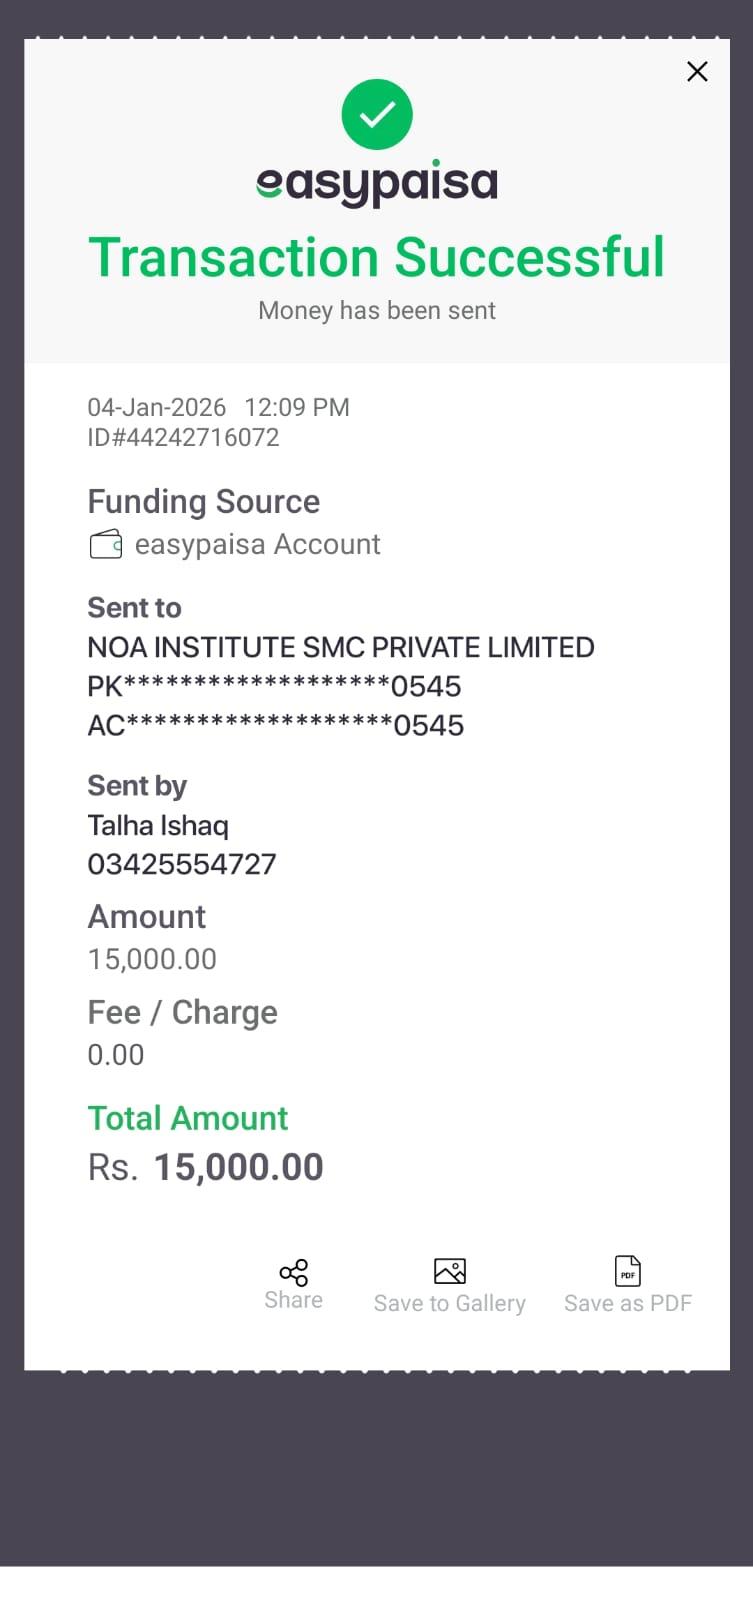The height and width of the screenshot is (1600, 753).
Task: Tap the Rs. 15,000.00 total amount value
Action: (206, 1168)
